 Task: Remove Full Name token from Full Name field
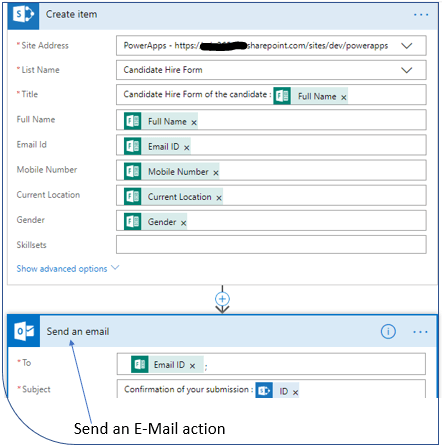point(194,123)
